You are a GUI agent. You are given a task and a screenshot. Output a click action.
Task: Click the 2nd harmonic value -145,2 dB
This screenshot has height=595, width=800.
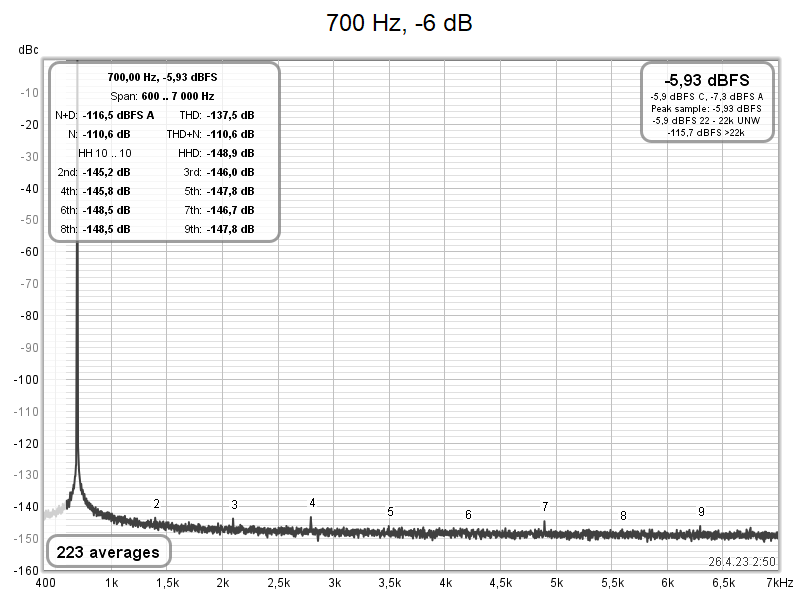(107, 172)
